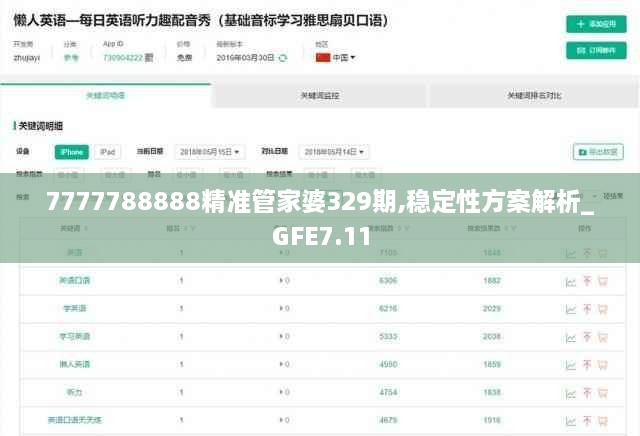Click cart icon in the 4950 row
The image size is (640, 436).
tap(603, 365)
